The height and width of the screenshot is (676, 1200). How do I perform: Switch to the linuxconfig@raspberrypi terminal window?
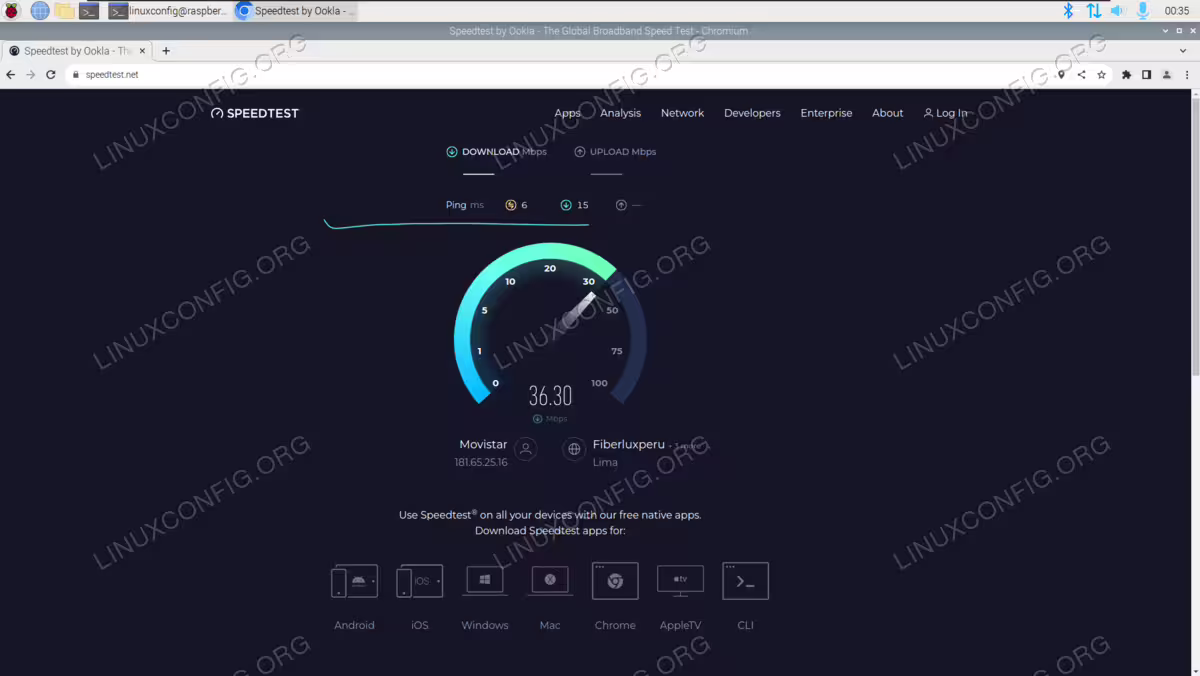pos(168,11)
